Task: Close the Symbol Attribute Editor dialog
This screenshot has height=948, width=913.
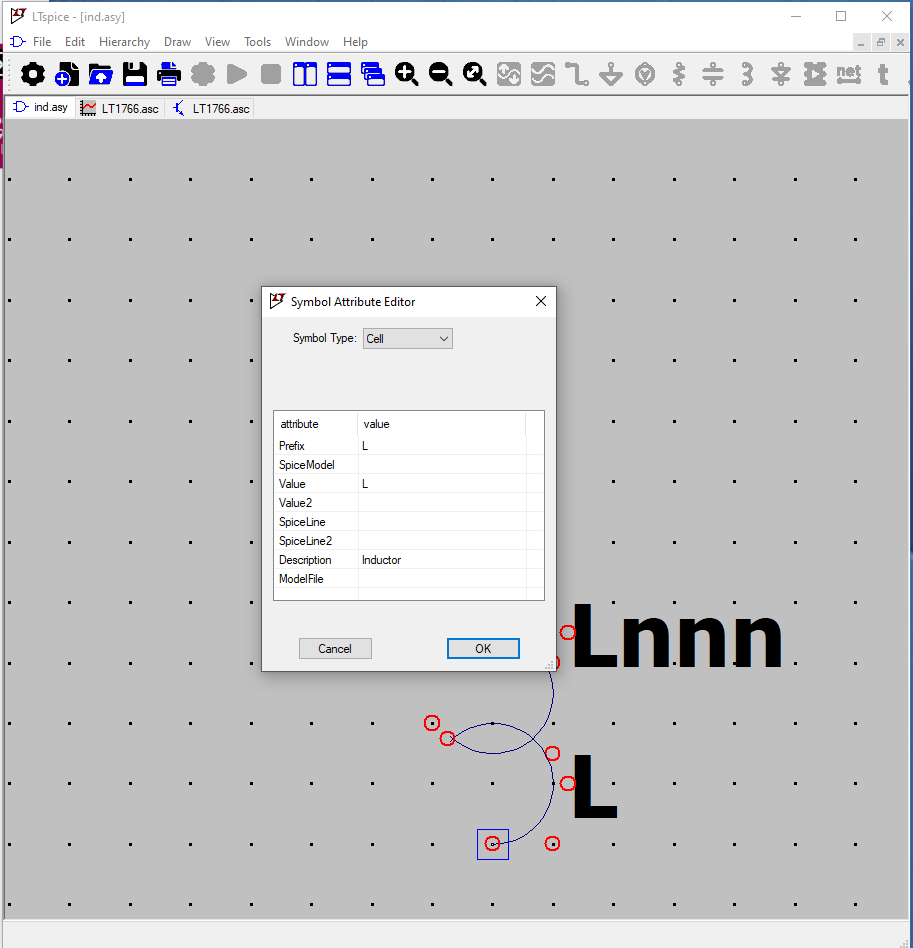Action: point(541,301)
